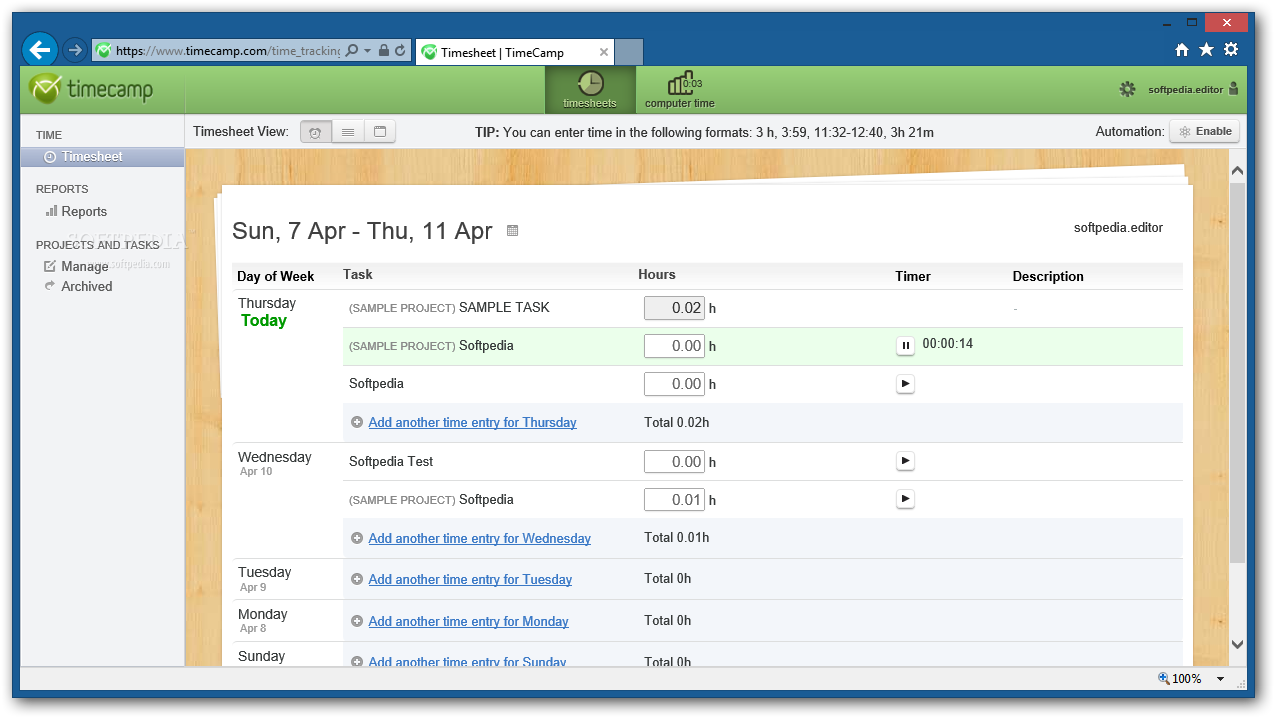The width and height of the screenshot is (1275, 718).
Task: Click the Reports bar chart icon in sidebar
Action: pyautogui.click(x=51, y=211)
